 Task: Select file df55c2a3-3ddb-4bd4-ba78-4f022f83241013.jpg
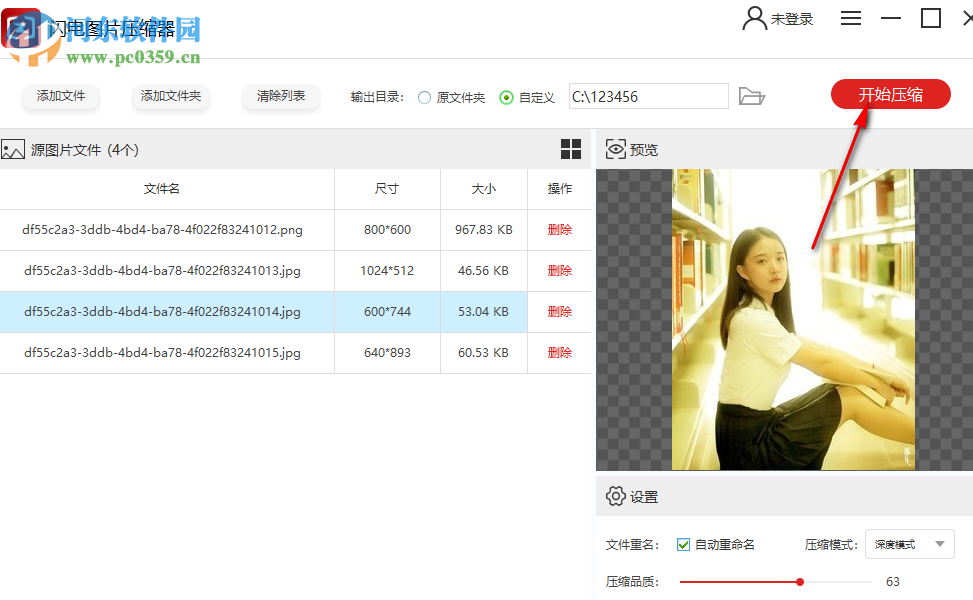(163, 271)
